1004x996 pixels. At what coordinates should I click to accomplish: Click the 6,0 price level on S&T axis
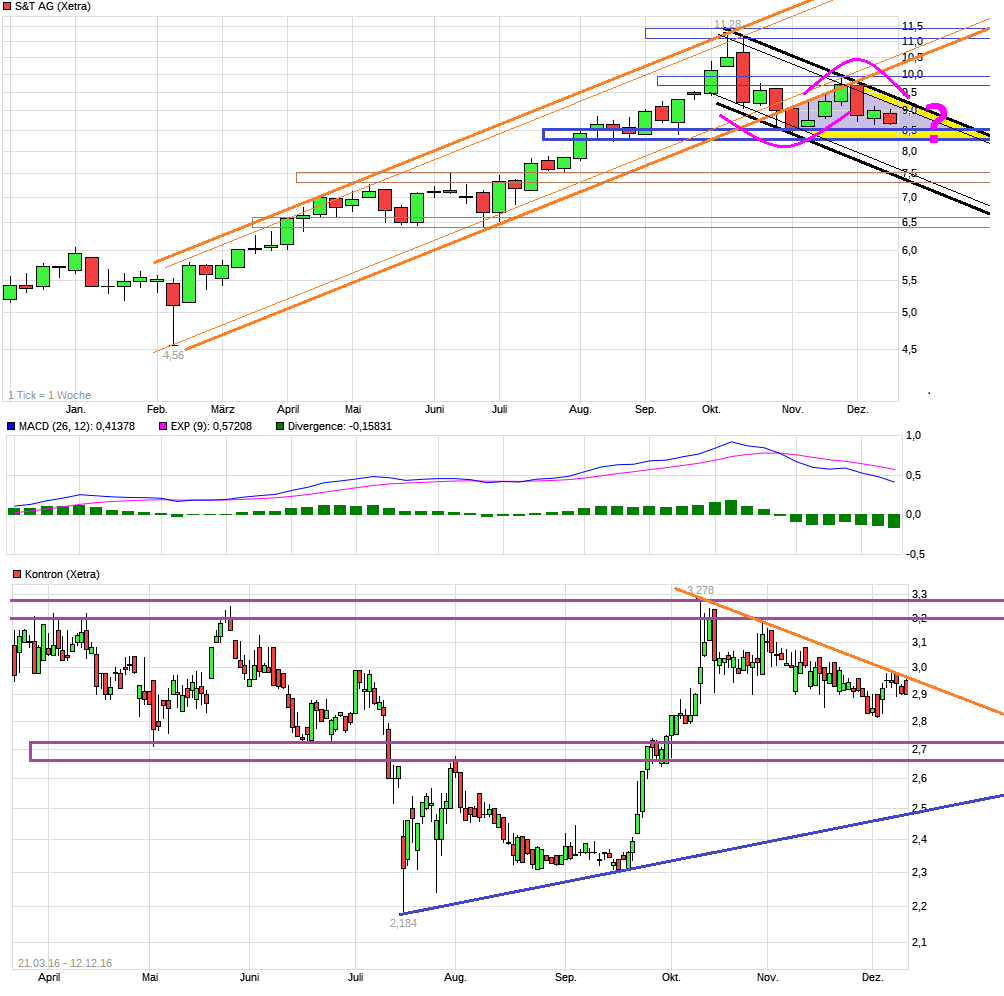[x=909, y=250]
